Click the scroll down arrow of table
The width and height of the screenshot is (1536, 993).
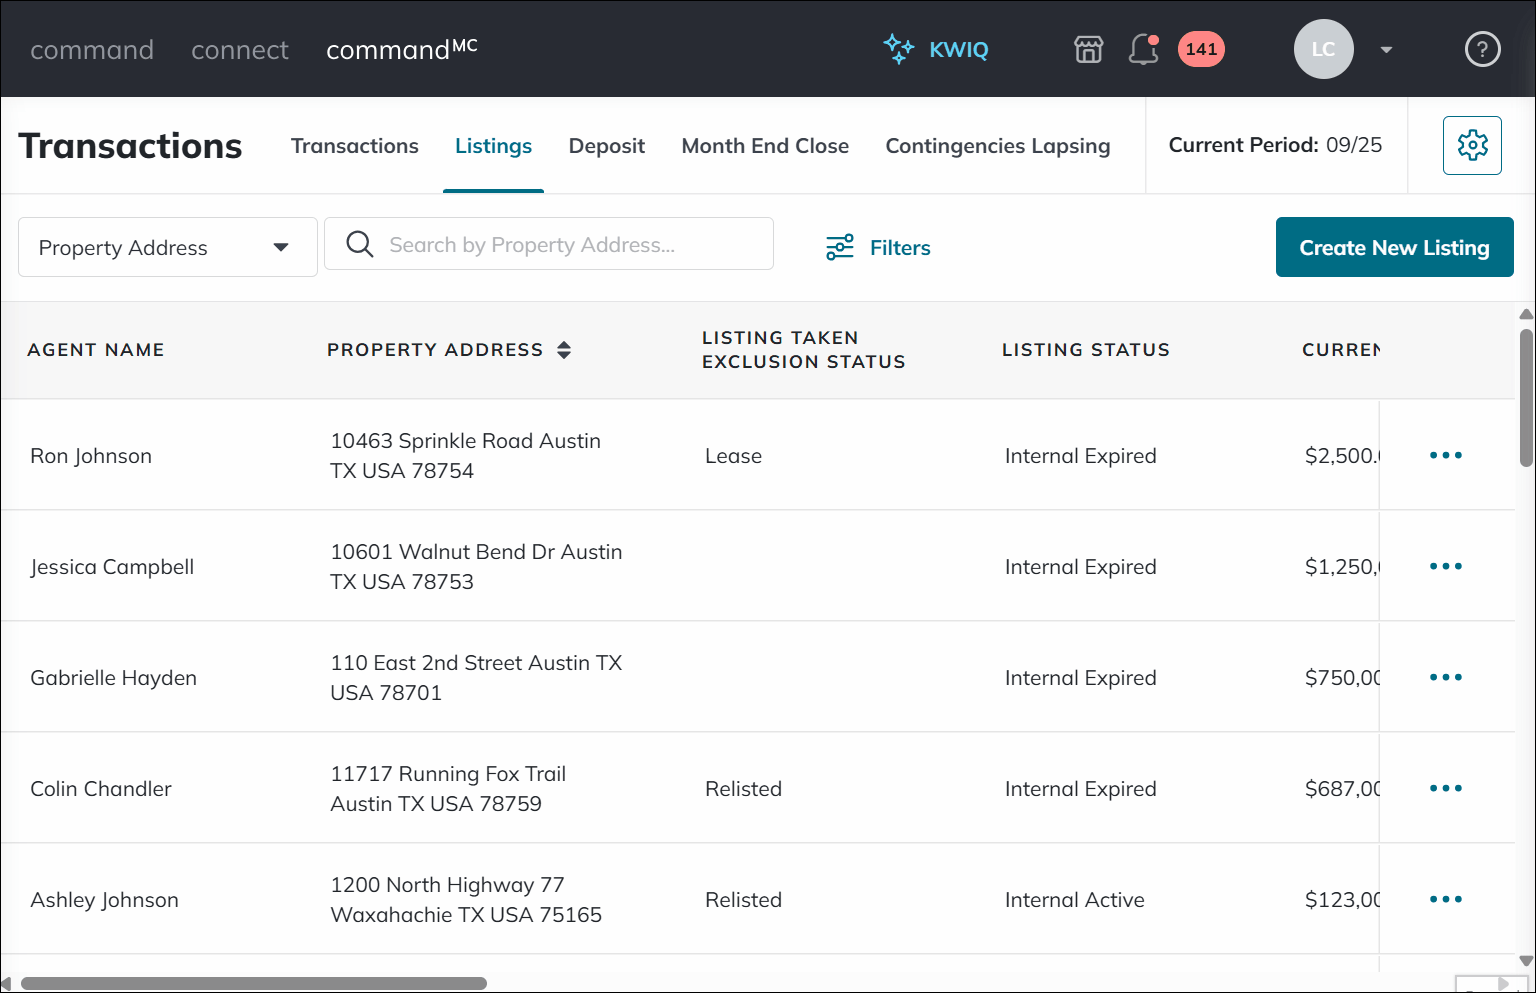(x=1526, y=961)
